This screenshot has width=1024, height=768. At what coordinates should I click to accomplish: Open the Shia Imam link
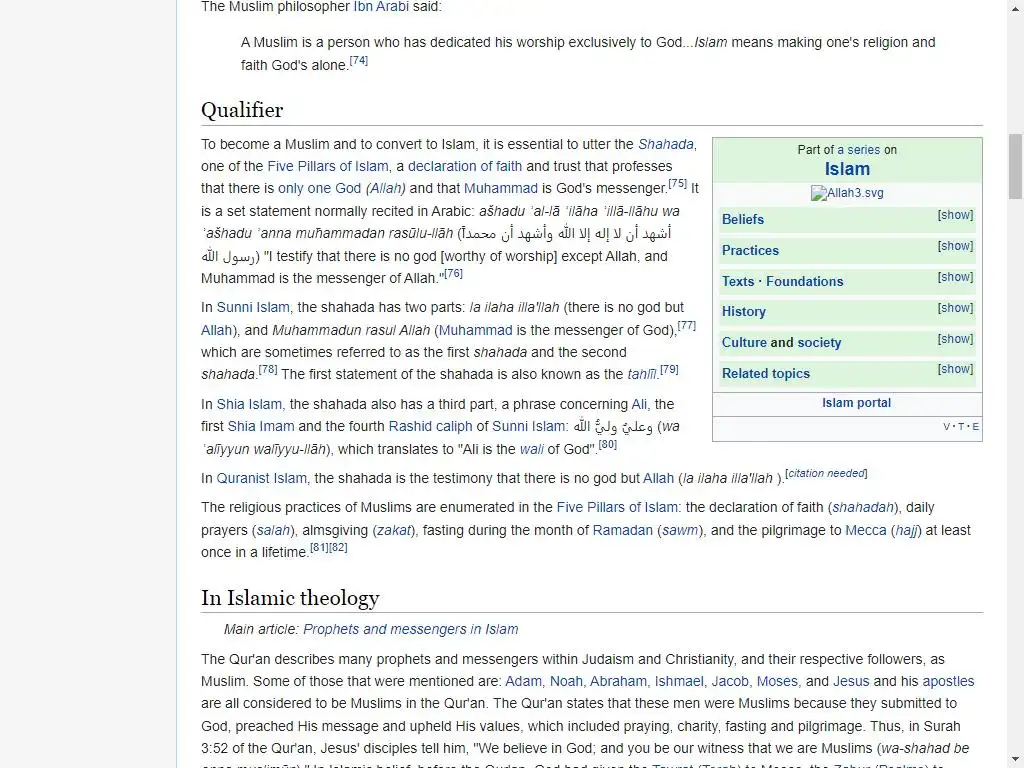(x=261, y=427)
